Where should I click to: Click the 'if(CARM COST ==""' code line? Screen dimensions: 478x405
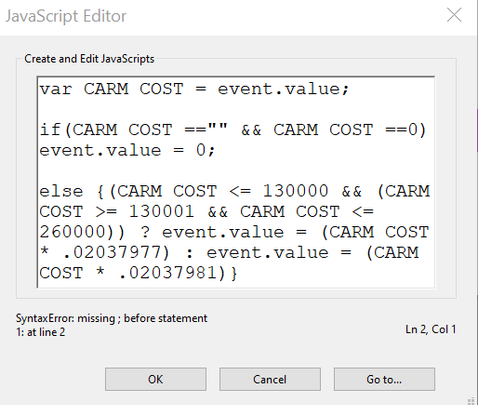point(233,130)
